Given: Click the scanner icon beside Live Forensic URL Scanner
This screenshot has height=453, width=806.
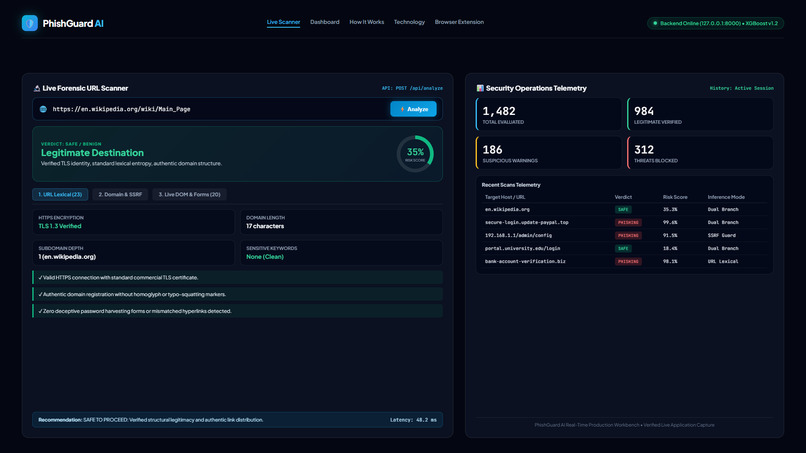Looking at the screenshot, I should pos(37,88).
